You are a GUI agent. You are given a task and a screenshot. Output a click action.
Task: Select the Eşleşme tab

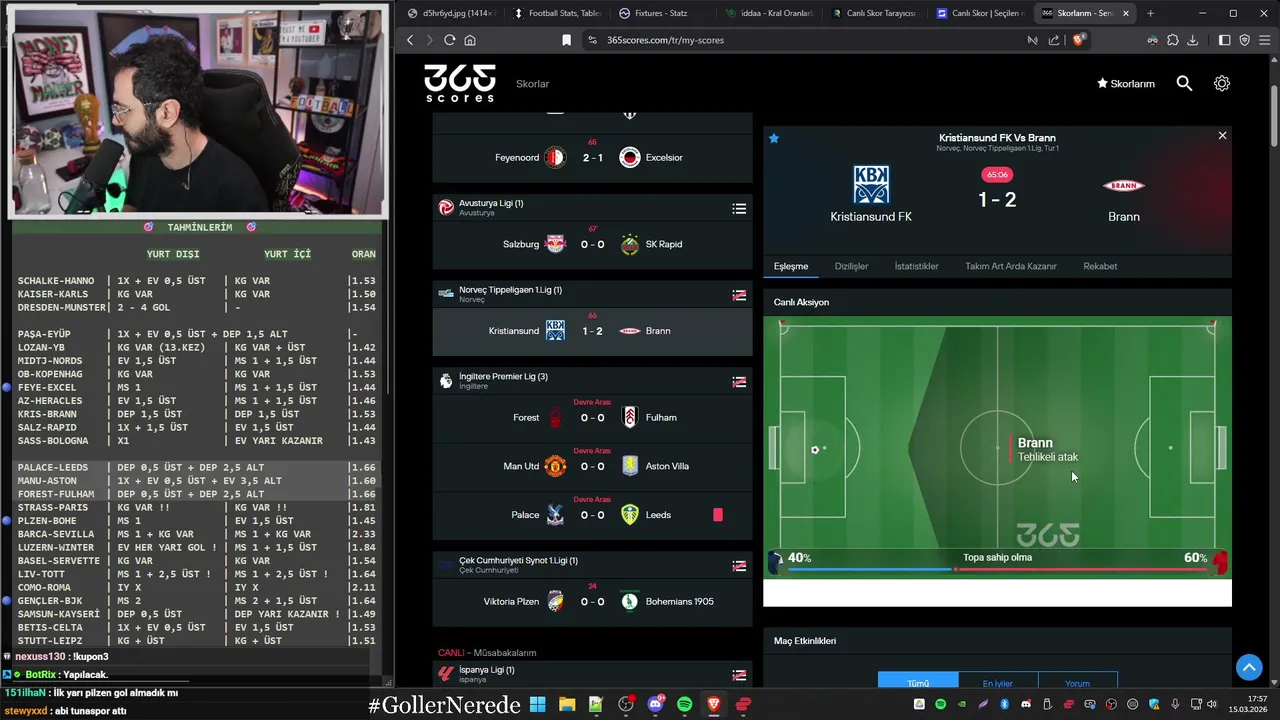click(790, 266)
